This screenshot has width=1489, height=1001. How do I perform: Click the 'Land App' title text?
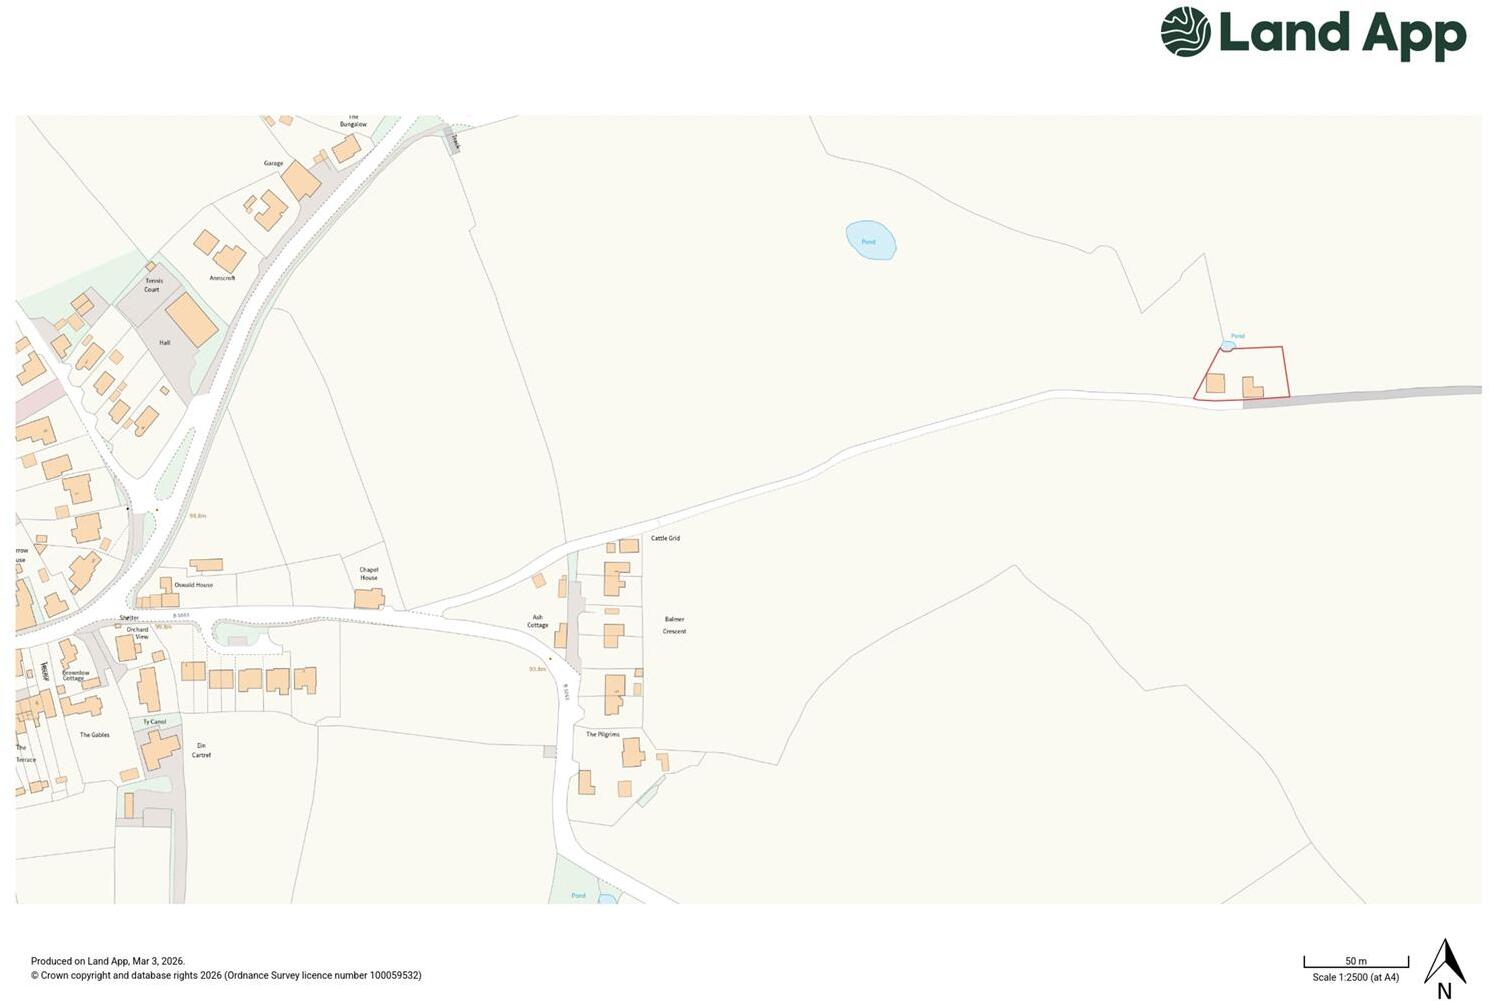tap(1342, 34)
